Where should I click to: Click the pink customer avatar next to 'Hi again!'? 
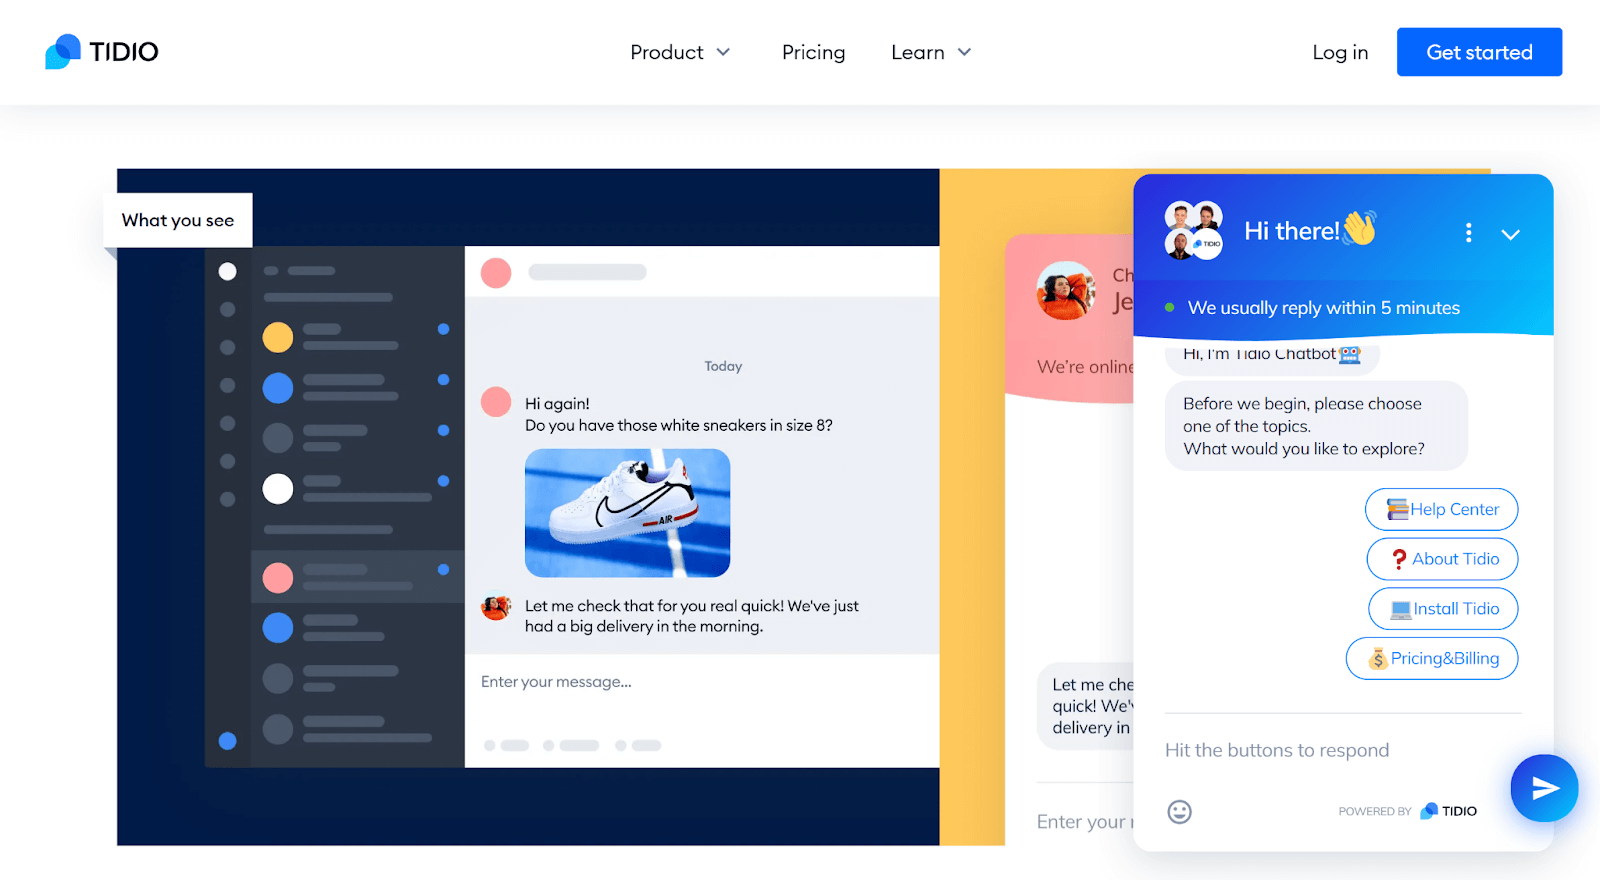coord(496,402)
